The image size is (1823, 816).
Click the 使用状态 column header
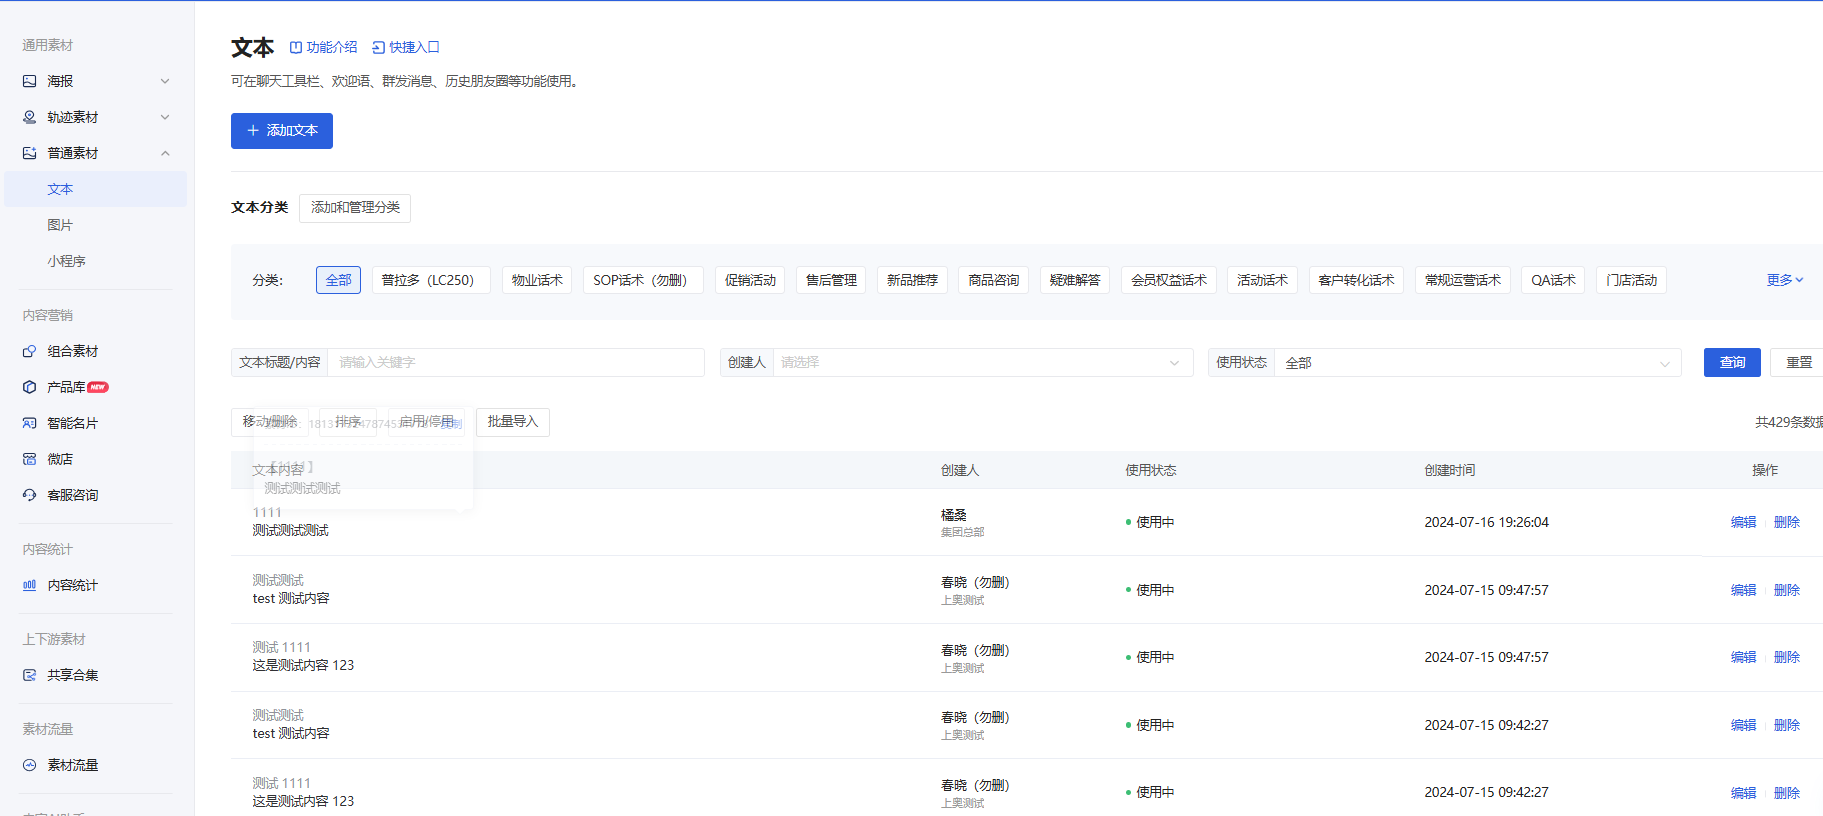[x=1150, y=470]
